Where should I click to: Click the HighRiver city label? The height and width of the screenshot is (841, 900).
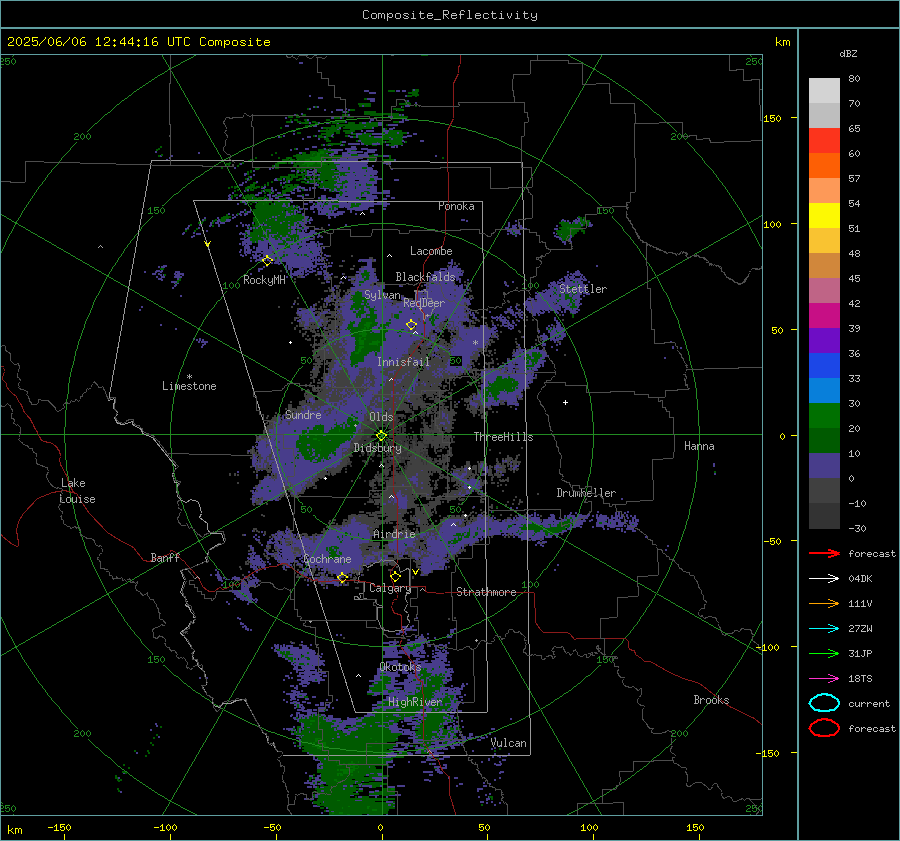pyautogui.click(x=415, y=702)
